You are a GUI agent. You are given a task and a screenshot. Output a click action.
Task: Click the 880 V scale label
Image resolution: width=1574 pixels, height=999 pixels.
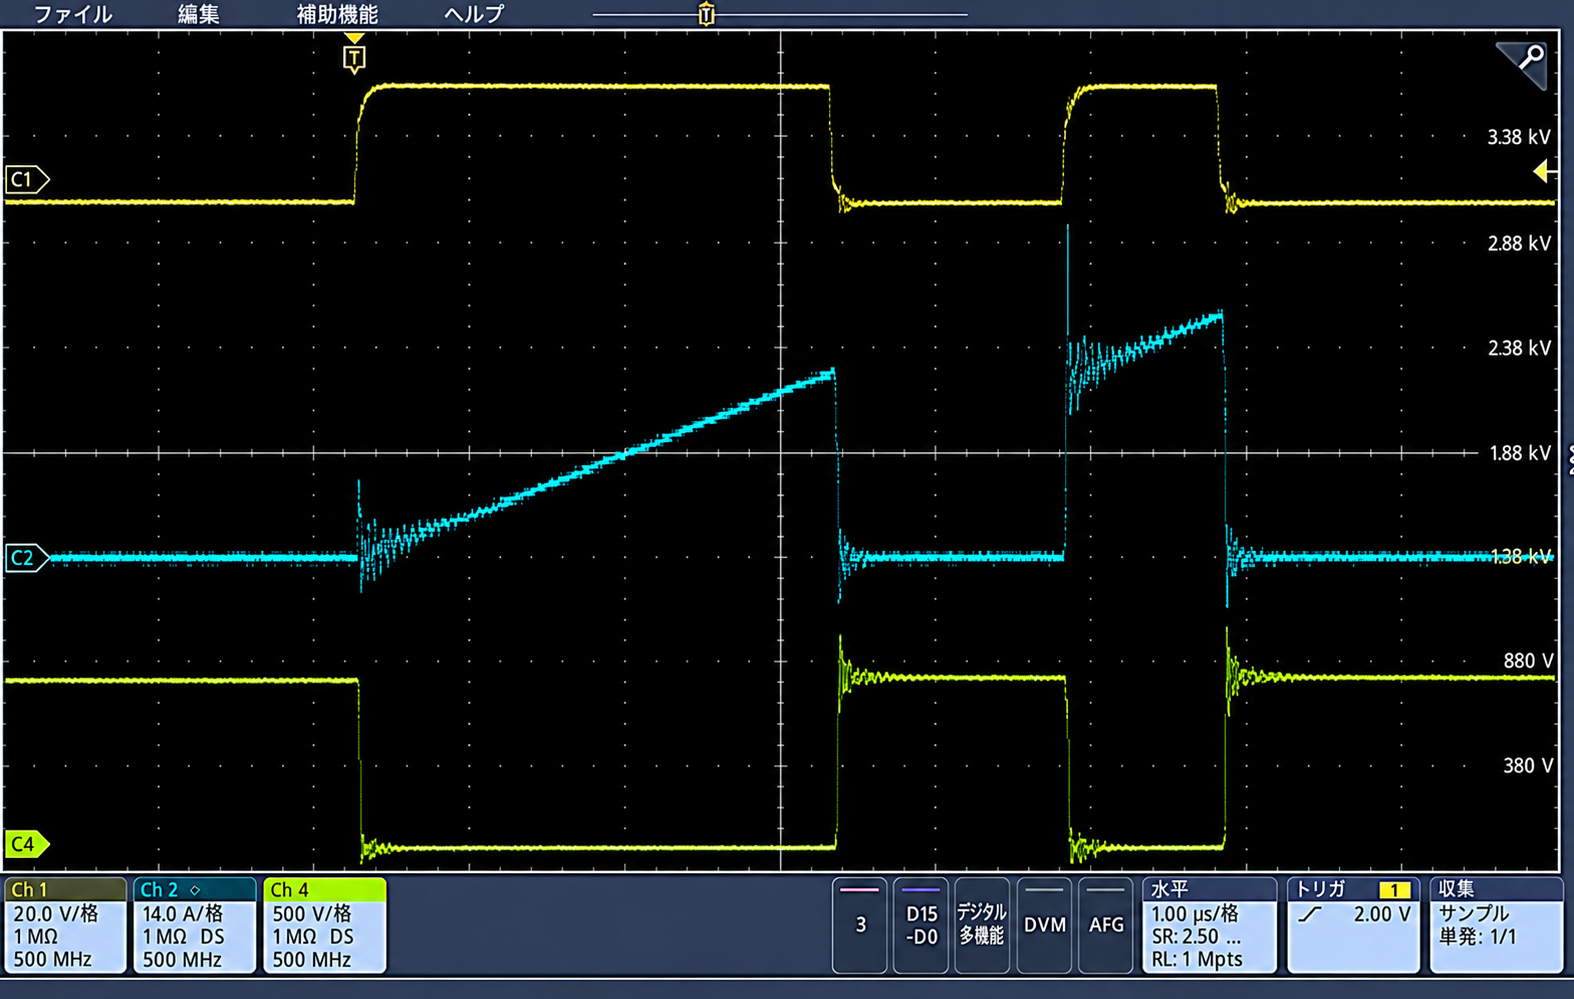[x=1528, y=661]
